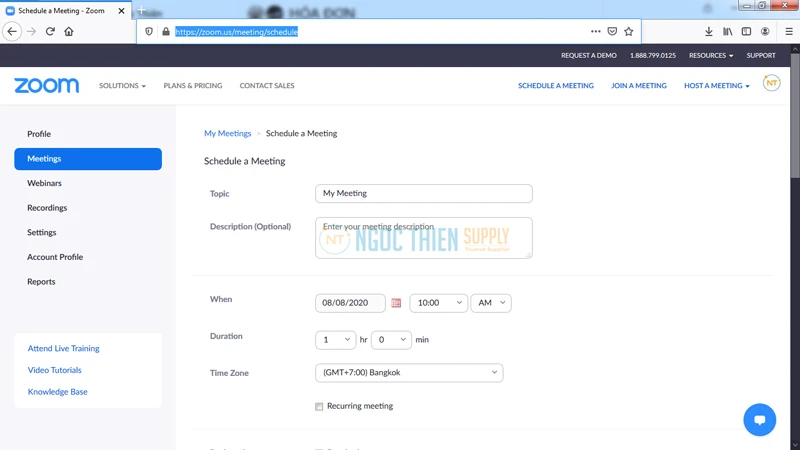800x450 pixels.
Task: Open the Solutions menu
Action: (122, 86)
